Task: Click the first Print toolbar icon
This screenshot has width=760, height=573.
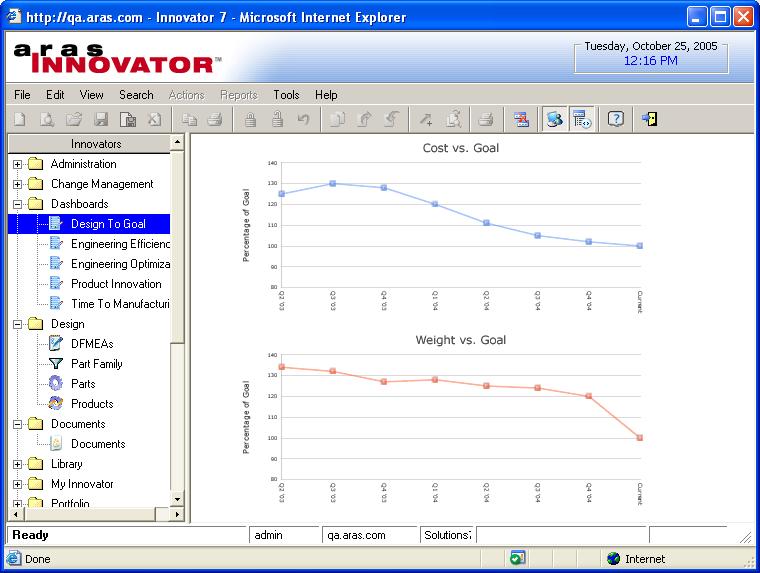Action: pos(215,119)
